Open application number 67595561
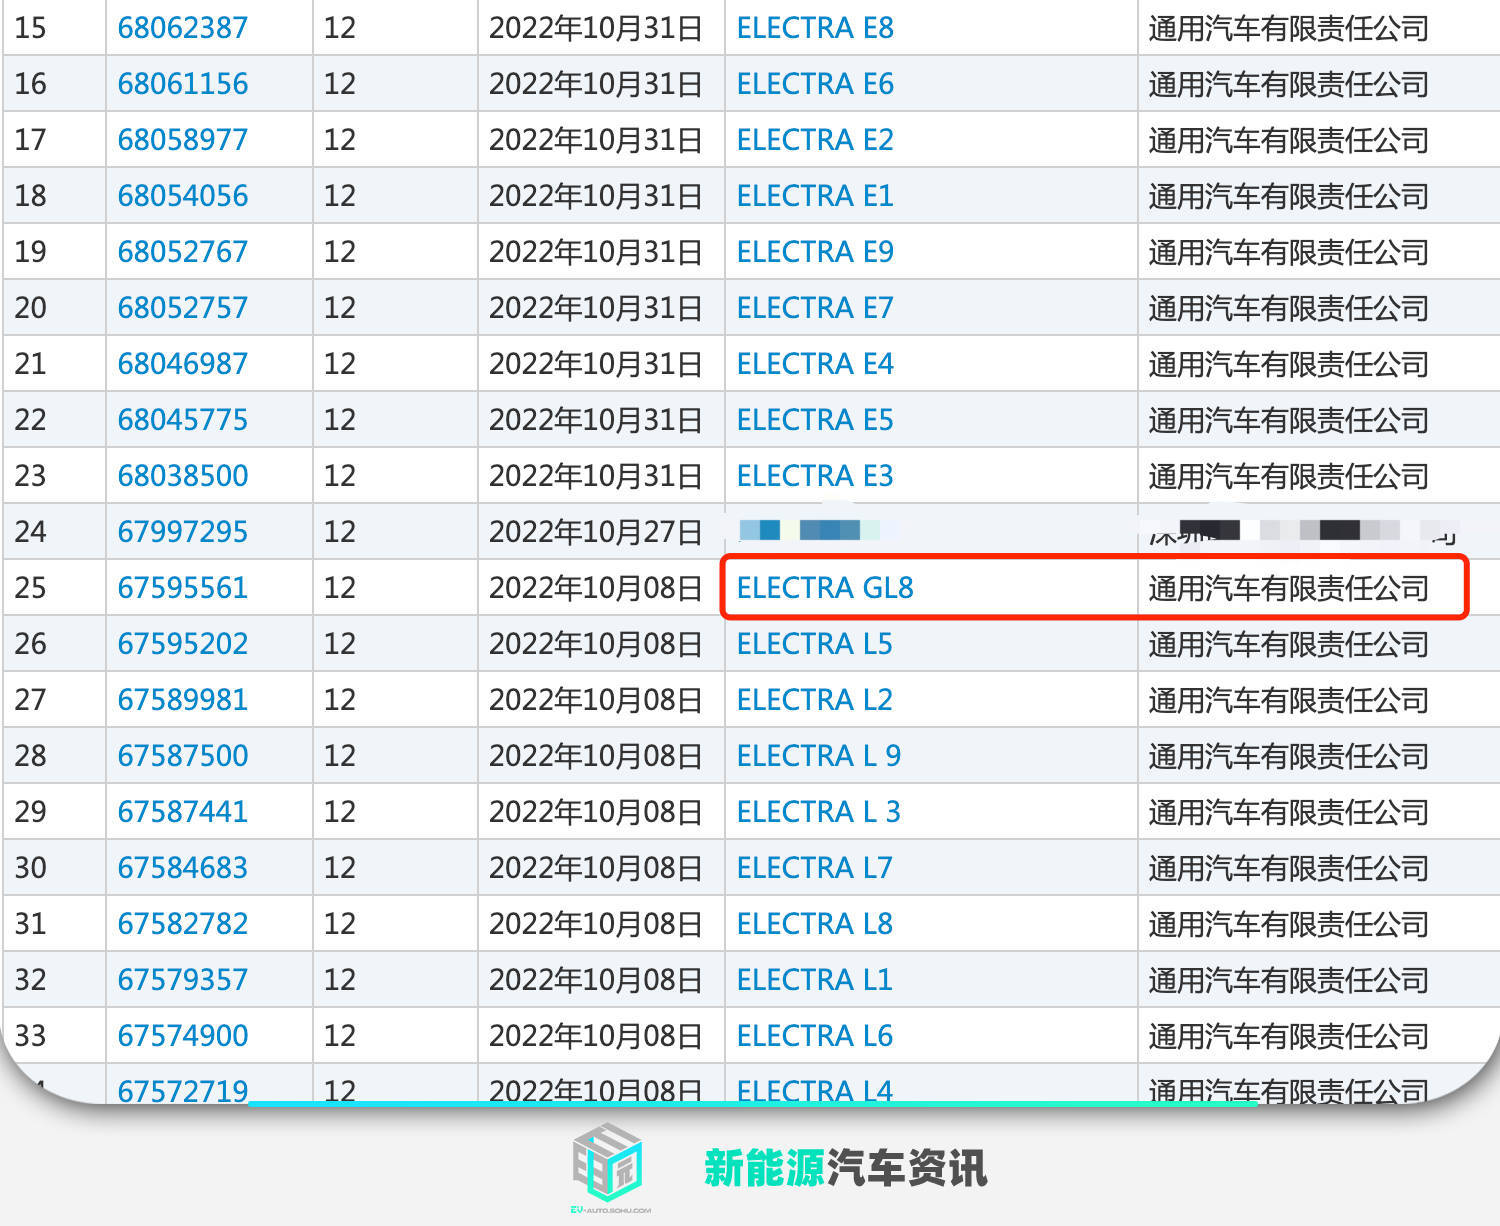The height and width of the screenshot is (1226, 1500). click(x=182, y=588)
